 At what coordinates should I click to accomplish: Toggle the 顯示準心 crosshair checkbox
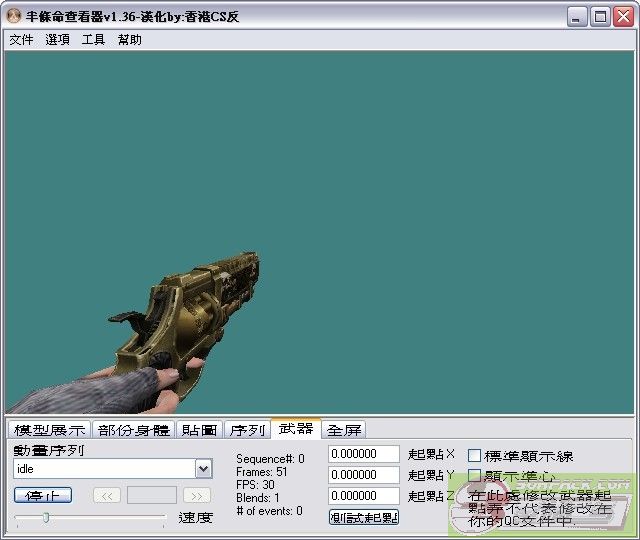[475, 476]
